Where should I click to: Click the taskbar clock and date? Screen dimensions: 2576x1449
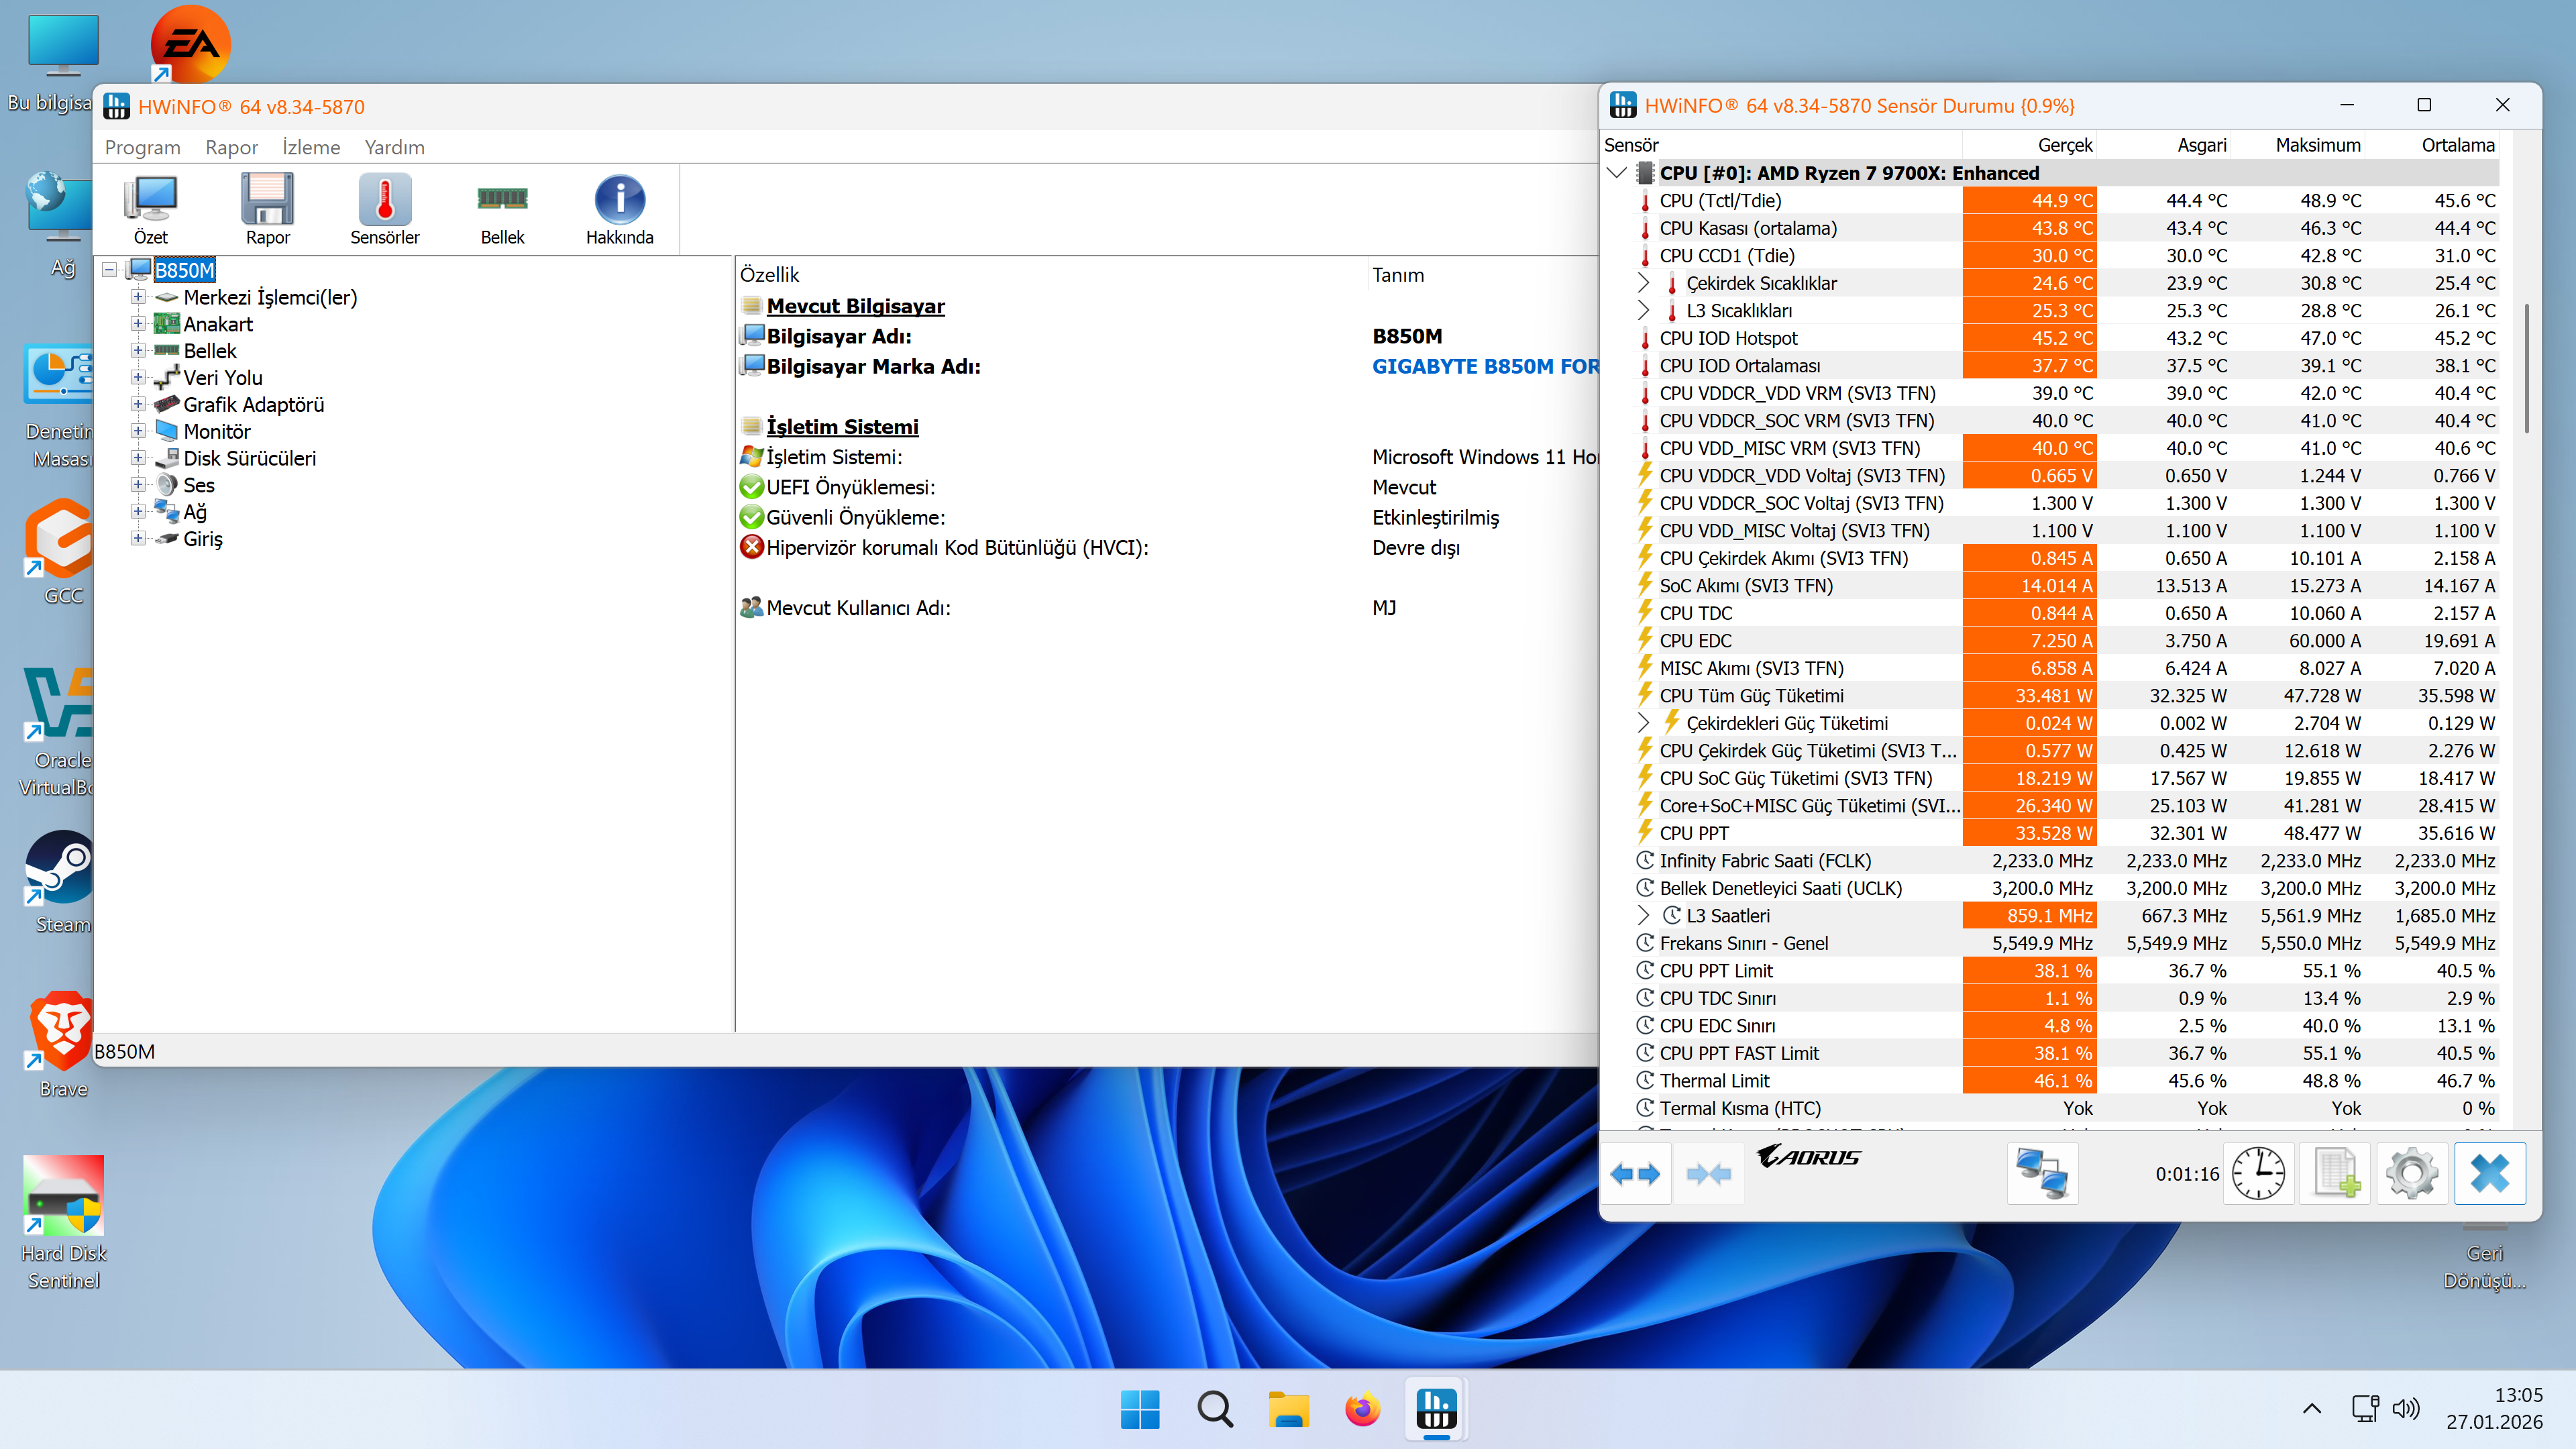[2494, 1408]
